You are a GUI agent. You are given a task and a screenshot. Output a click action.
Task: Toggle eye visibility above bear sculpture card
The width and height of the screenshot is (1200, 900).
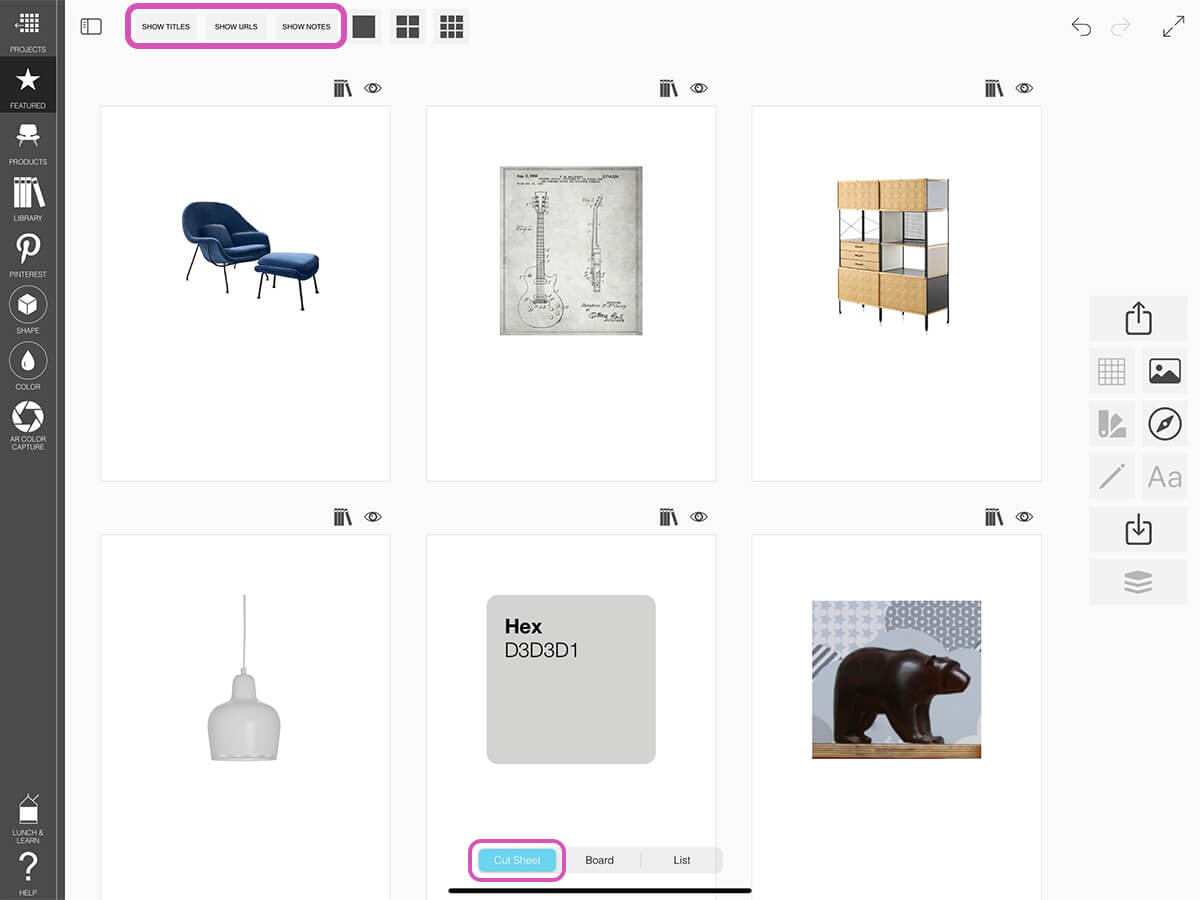point(1024,517)
